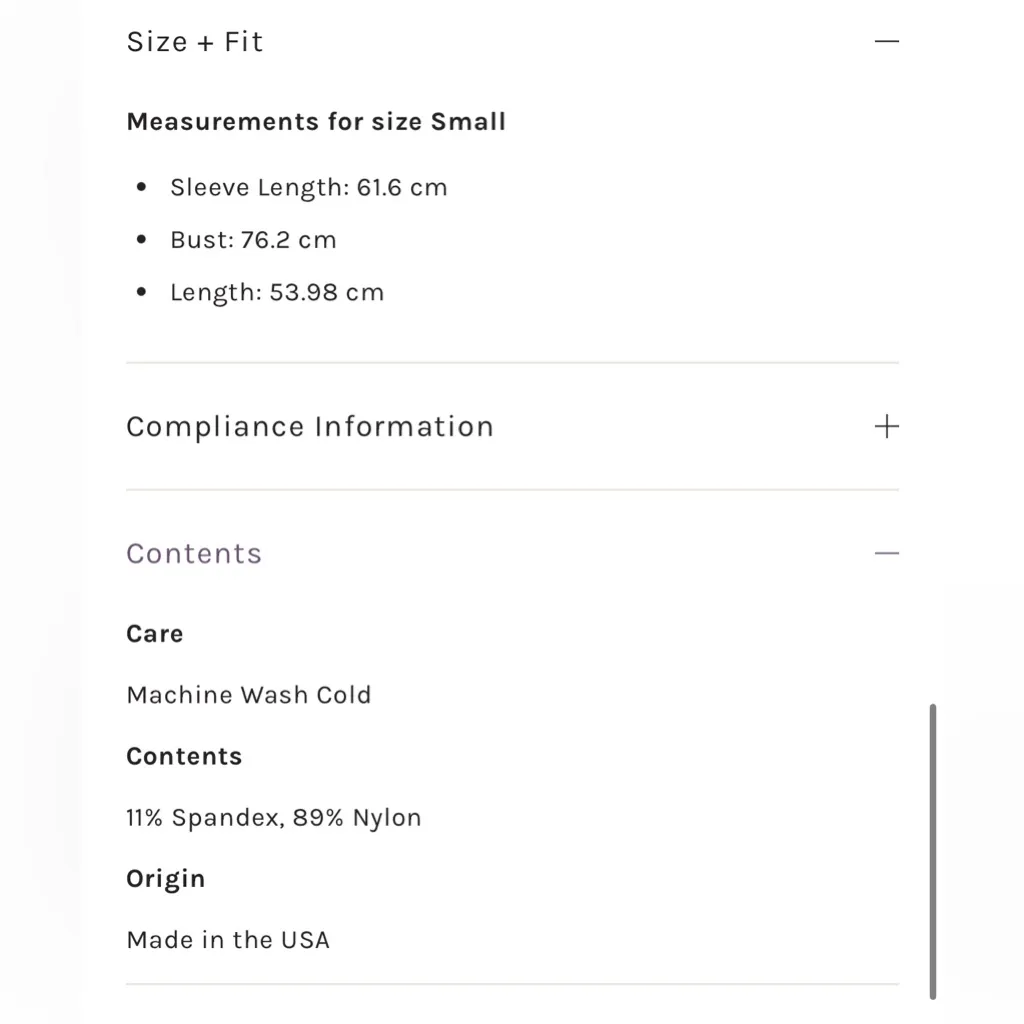Screen dimensions: 1024x1024
Task: Click the bullet beside Length: 53.98 cm
Action: tap(142, 293)
